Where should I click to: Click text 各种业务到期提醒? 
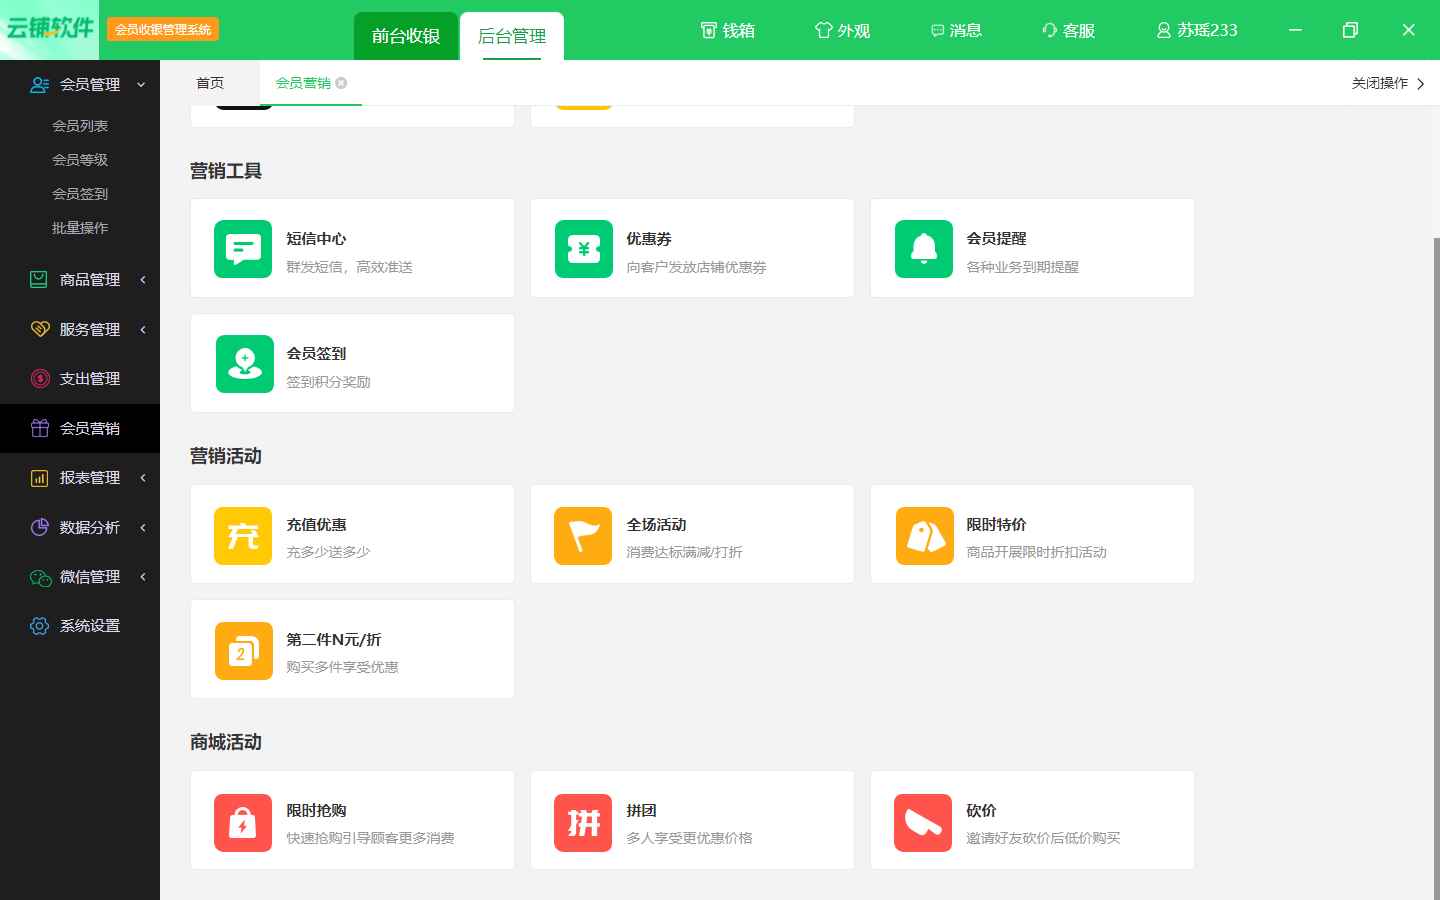pos(1022,267)
